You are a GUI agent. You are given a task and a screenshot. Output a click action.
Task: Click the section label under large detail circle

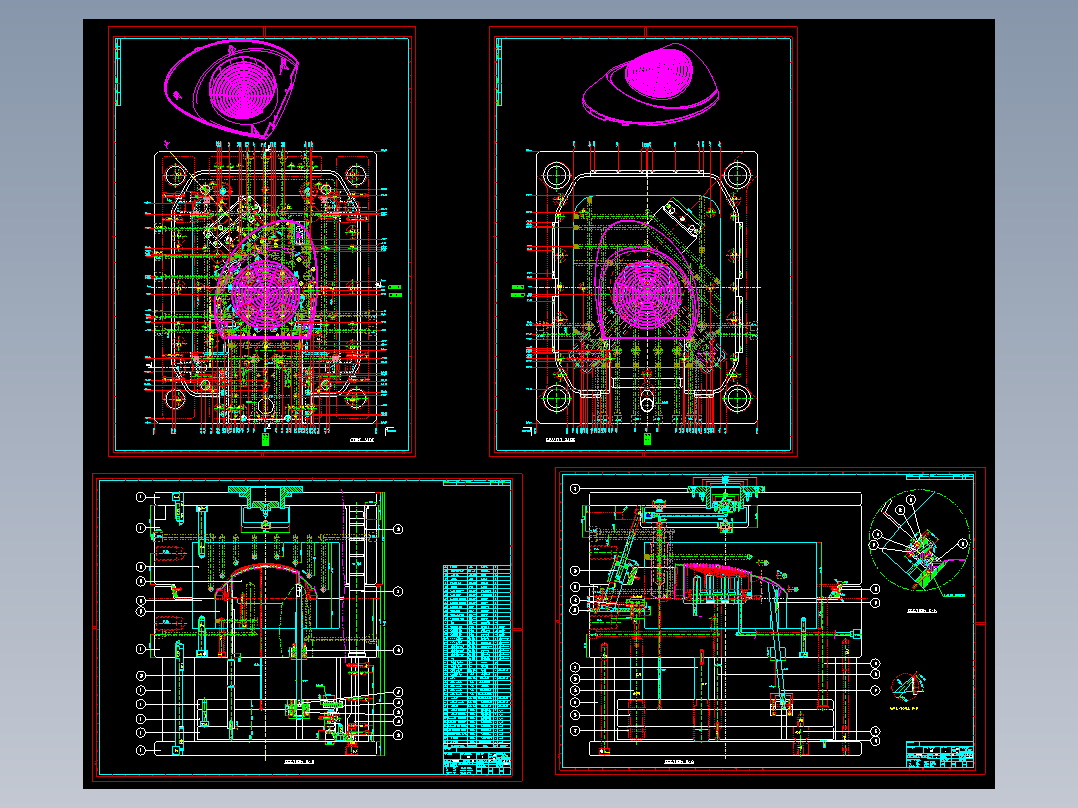pos(921,610)
